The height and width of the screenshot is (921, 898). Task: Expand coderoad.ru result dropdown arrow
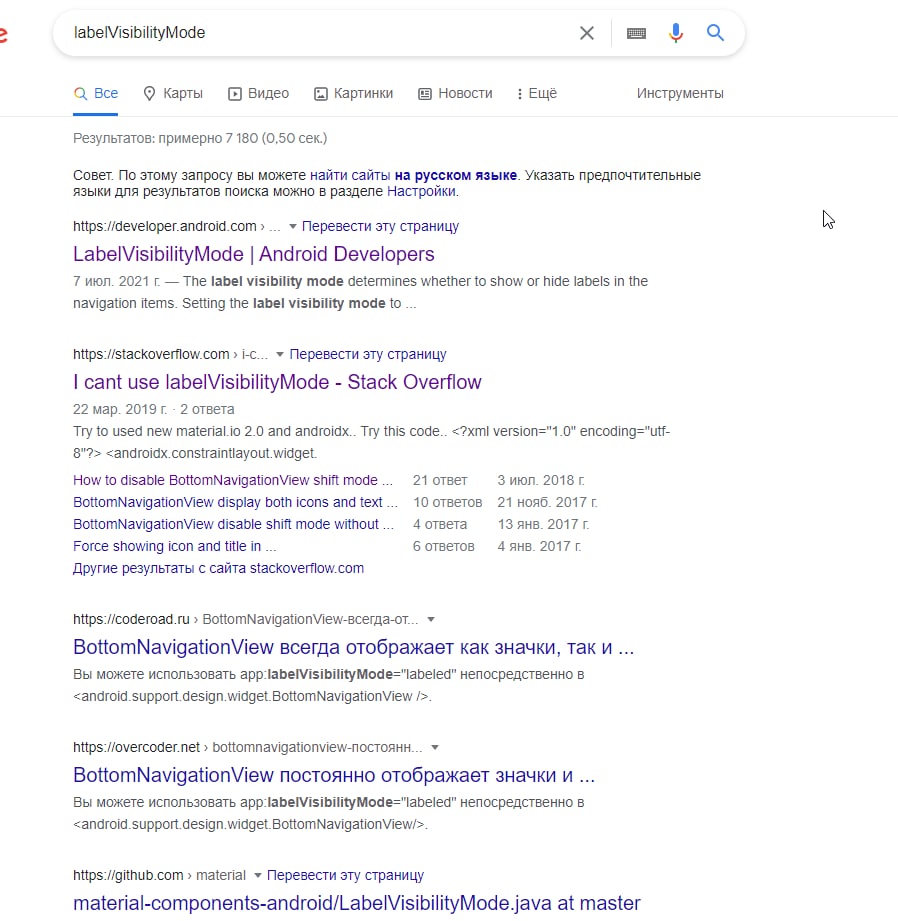(431, 620)
